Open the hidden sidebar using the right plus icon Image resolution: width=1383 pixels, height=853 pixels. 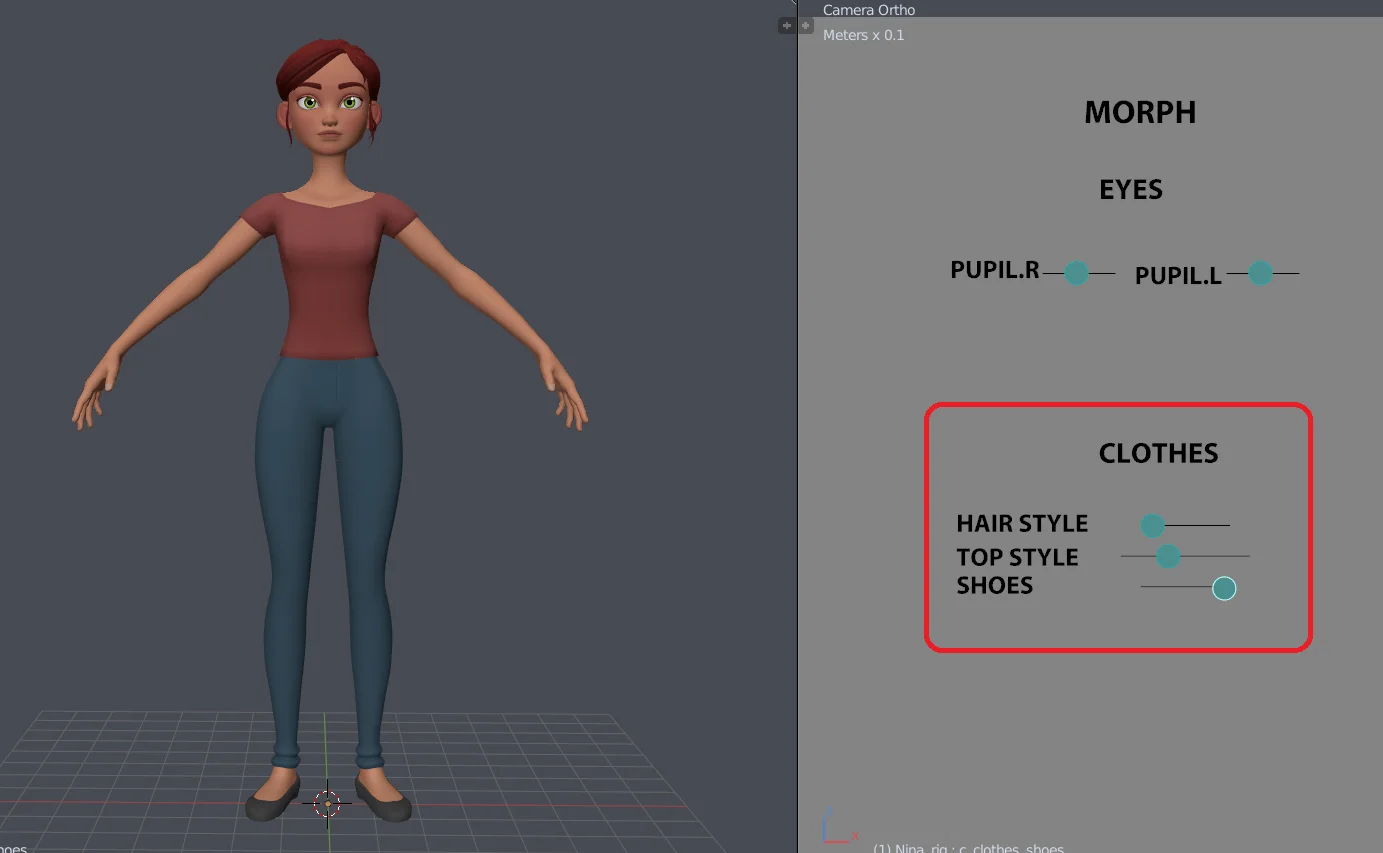point(804,25)
